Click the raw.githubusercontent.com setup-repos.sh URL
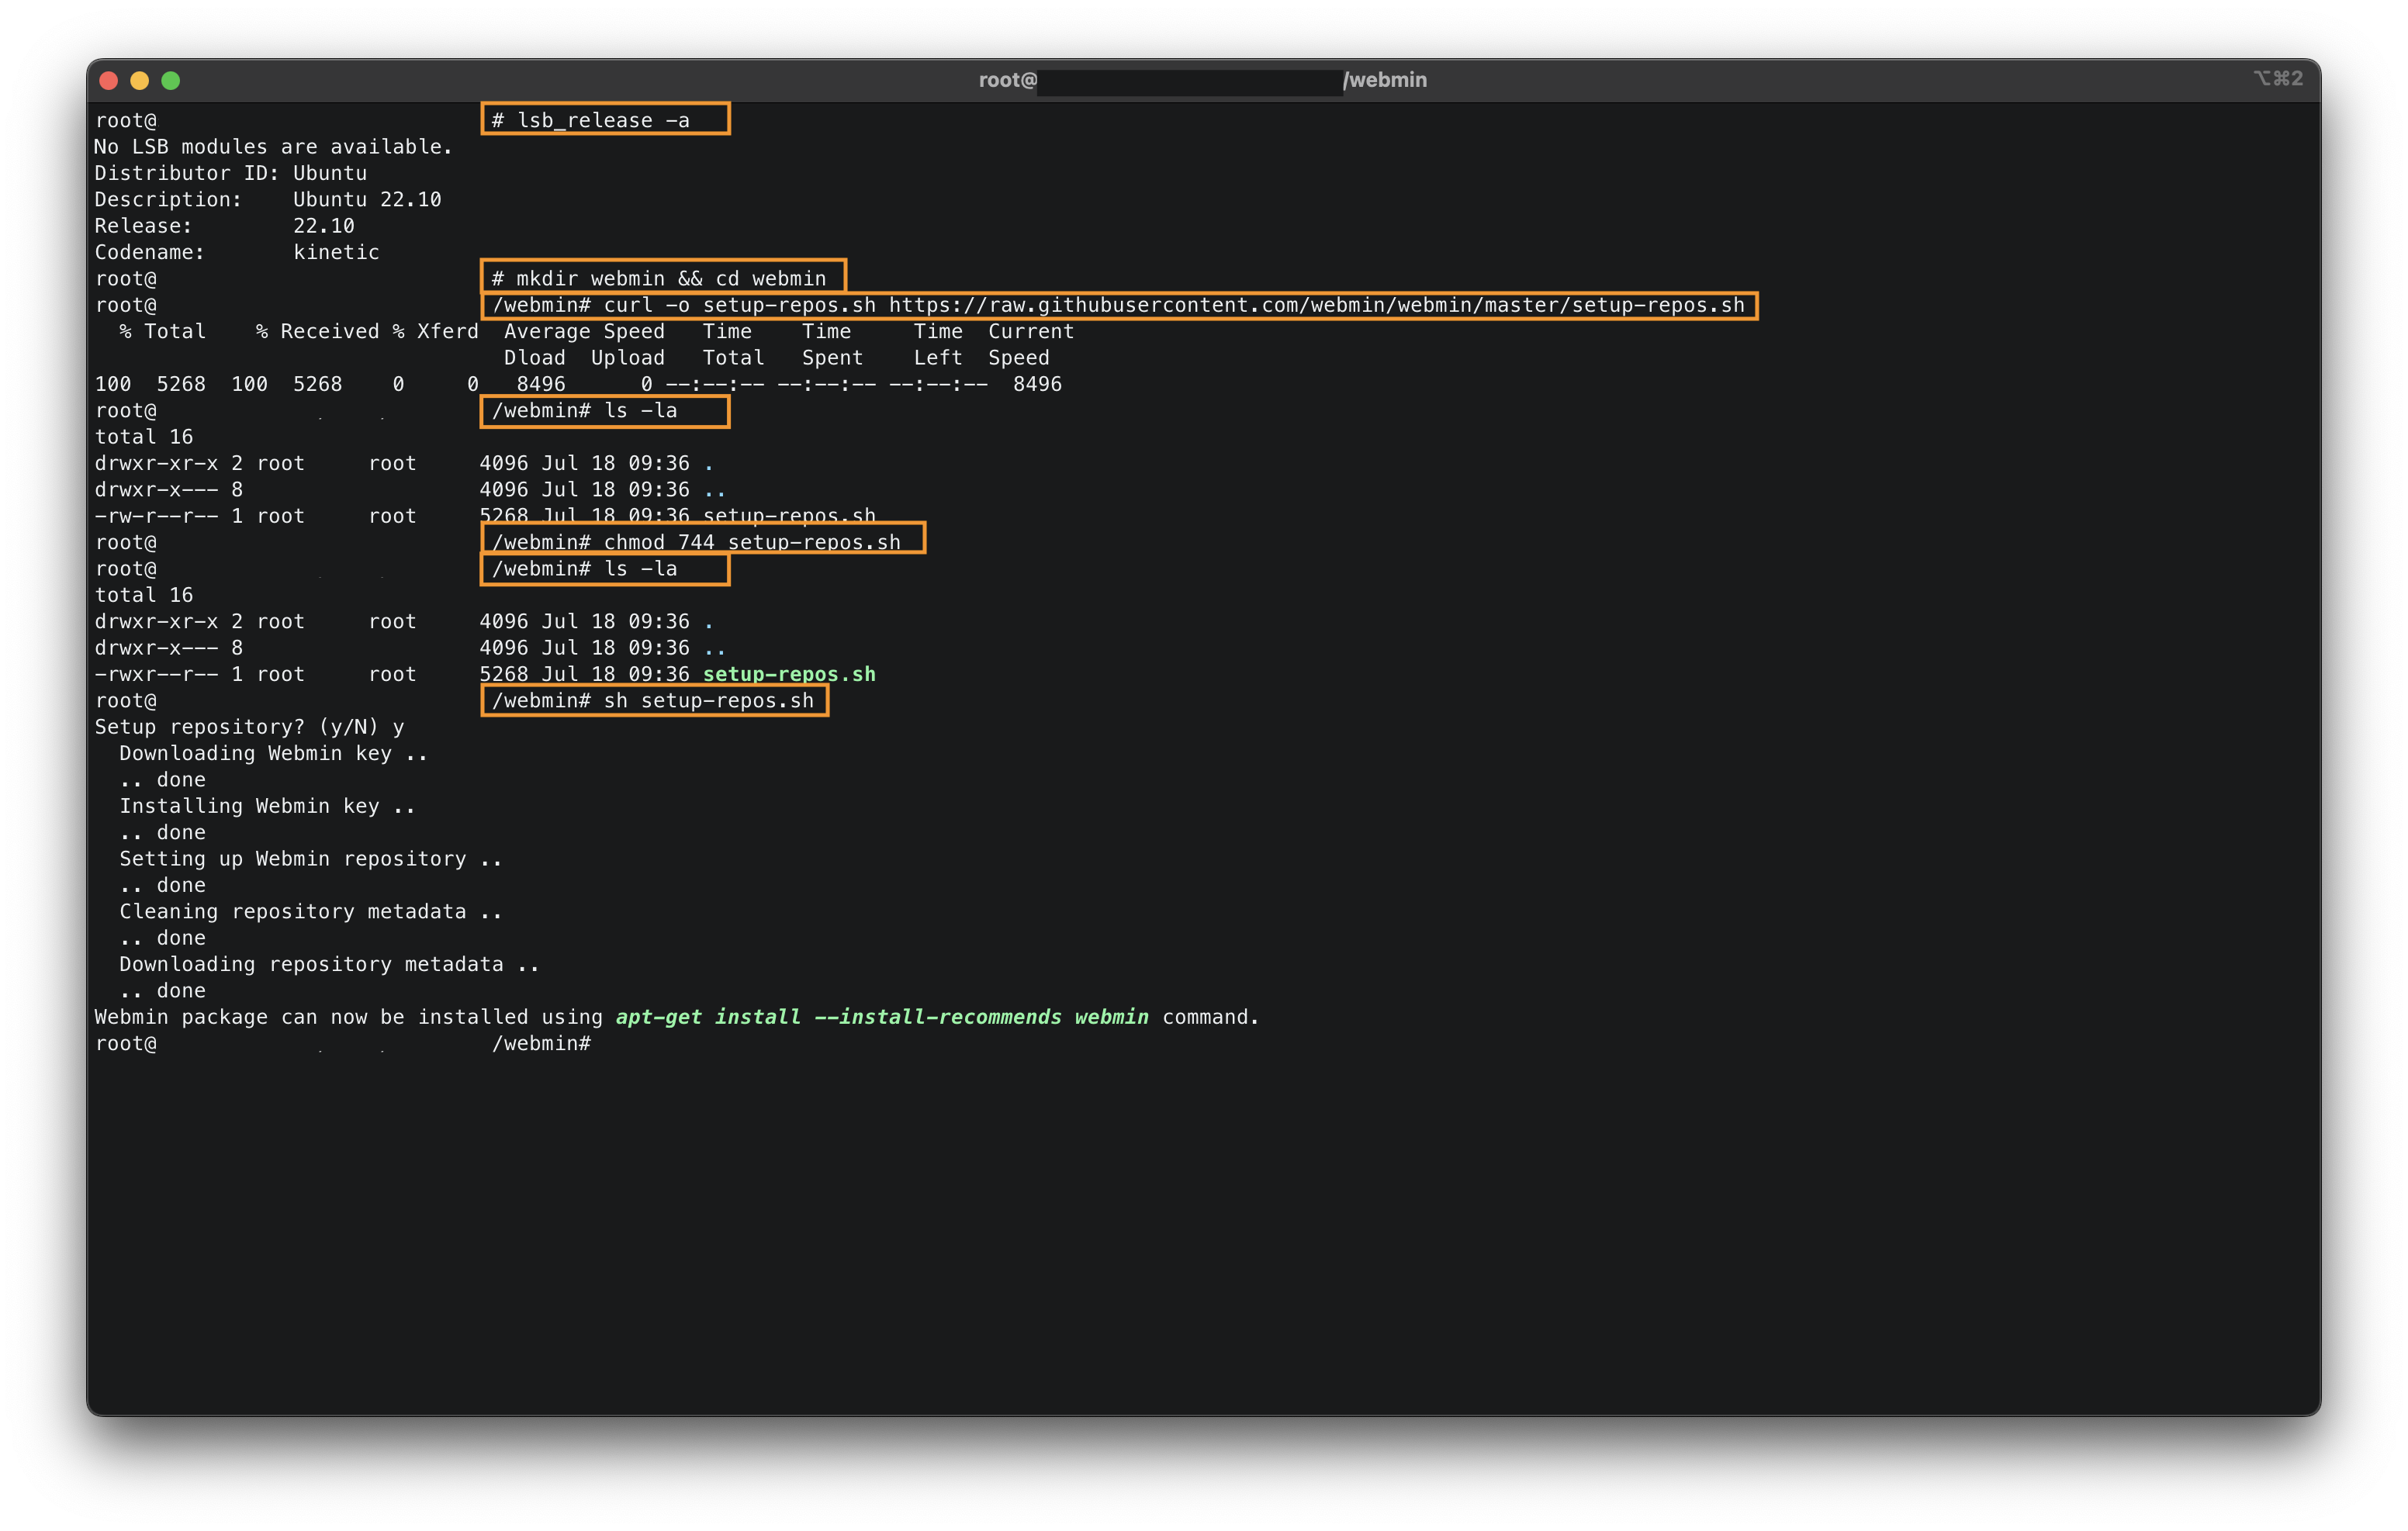This screenshot has width=2408, height=1531. tap(1316, 305)
